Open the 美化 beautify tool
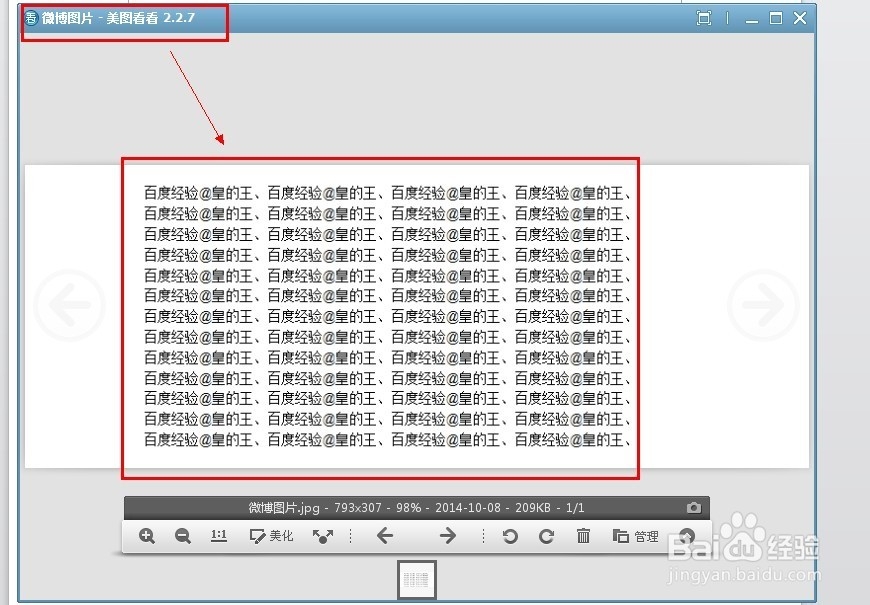This screenshot has height=605, width=870. 270,536
